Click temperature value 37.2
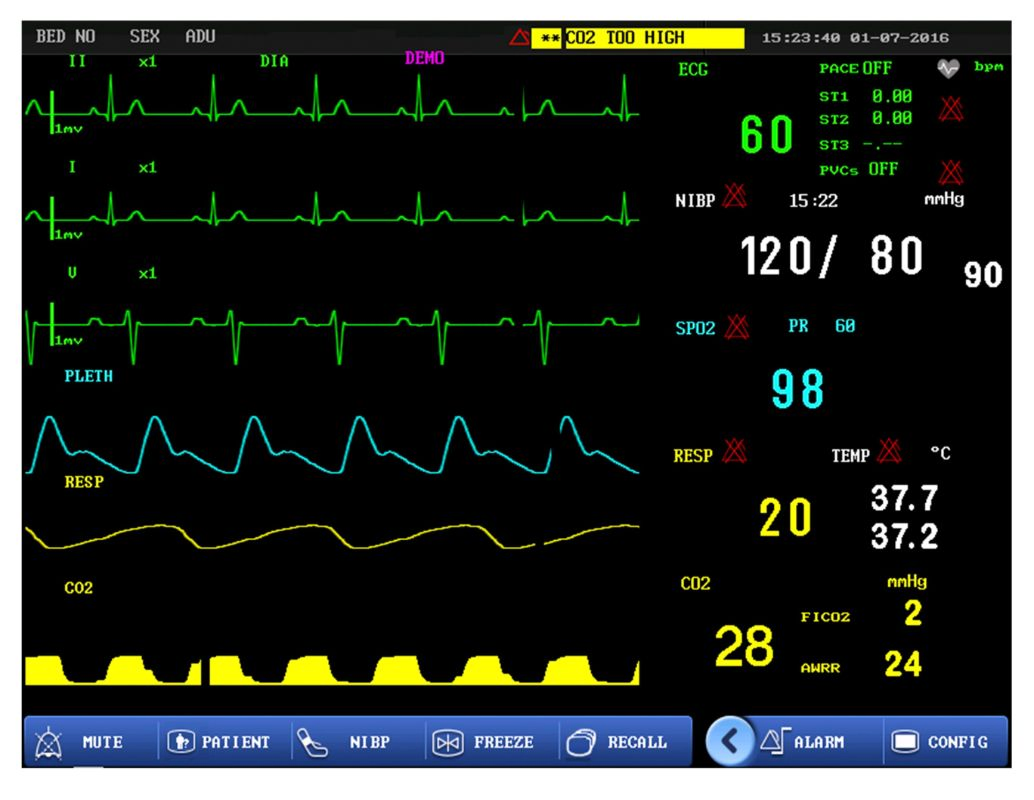Screen dimensions: 1034x800 tap(904, 536)
